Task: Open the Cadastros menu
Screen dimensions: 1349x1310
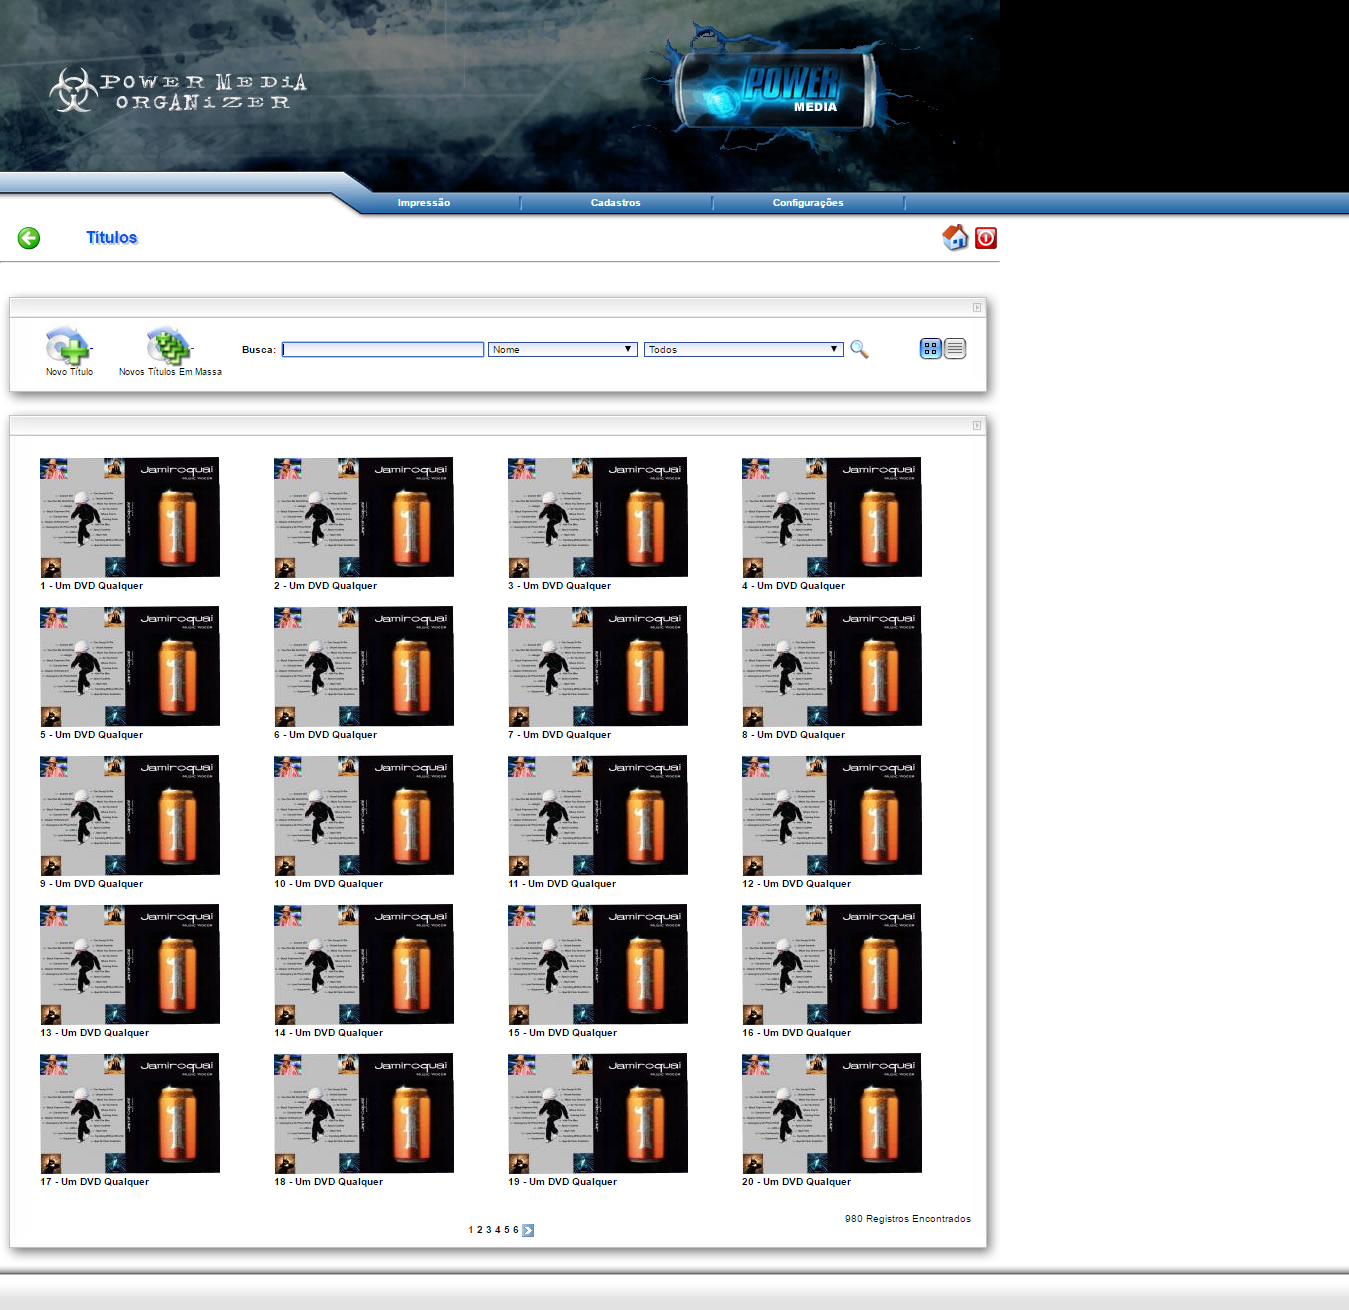Action: tap(615, 203)
